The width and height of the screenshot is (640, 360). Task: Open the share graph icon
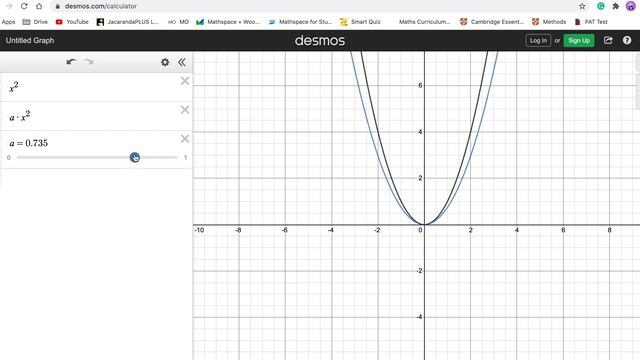[x=608, y=40]
